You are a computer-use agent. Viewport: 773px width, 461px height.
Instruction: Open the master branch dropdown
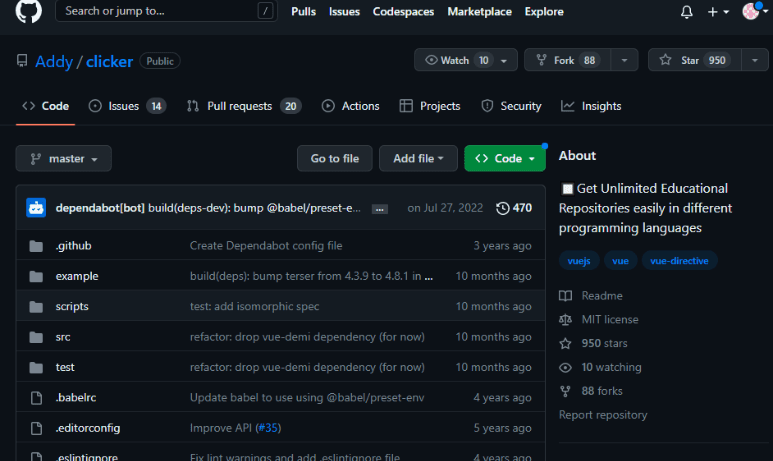coord(64,159)
